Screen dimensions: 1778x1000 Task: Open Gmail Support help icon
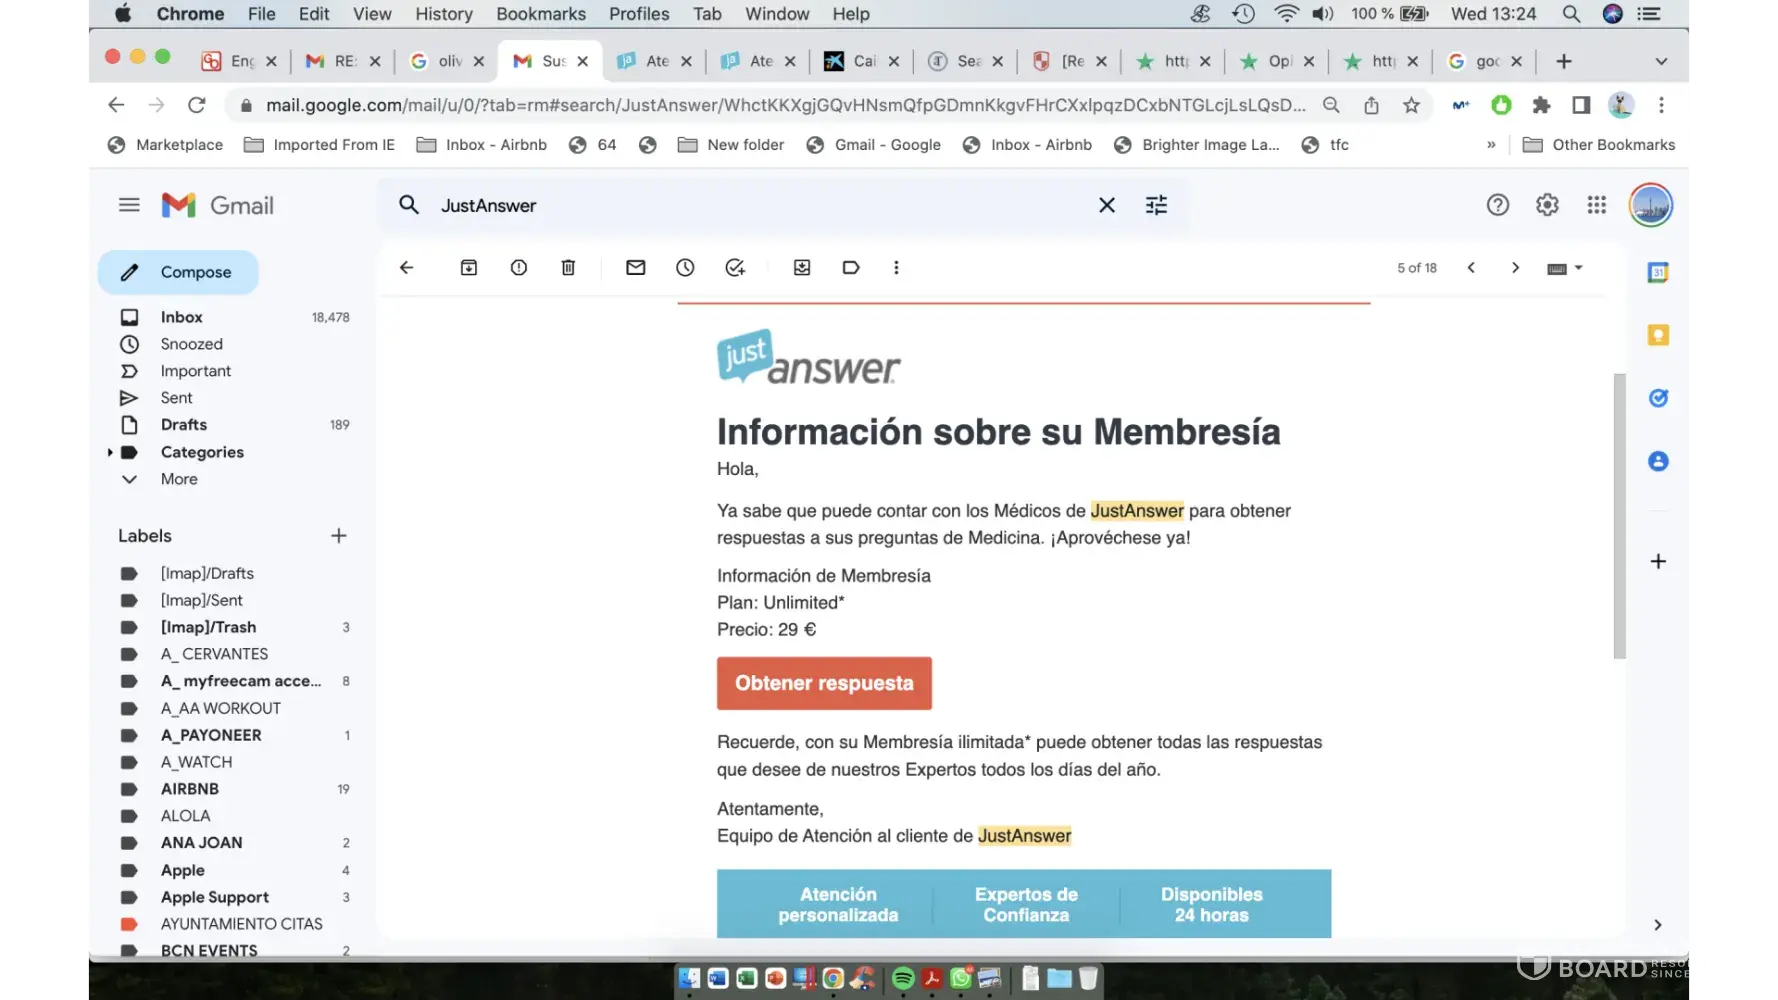coord(1497,205)
